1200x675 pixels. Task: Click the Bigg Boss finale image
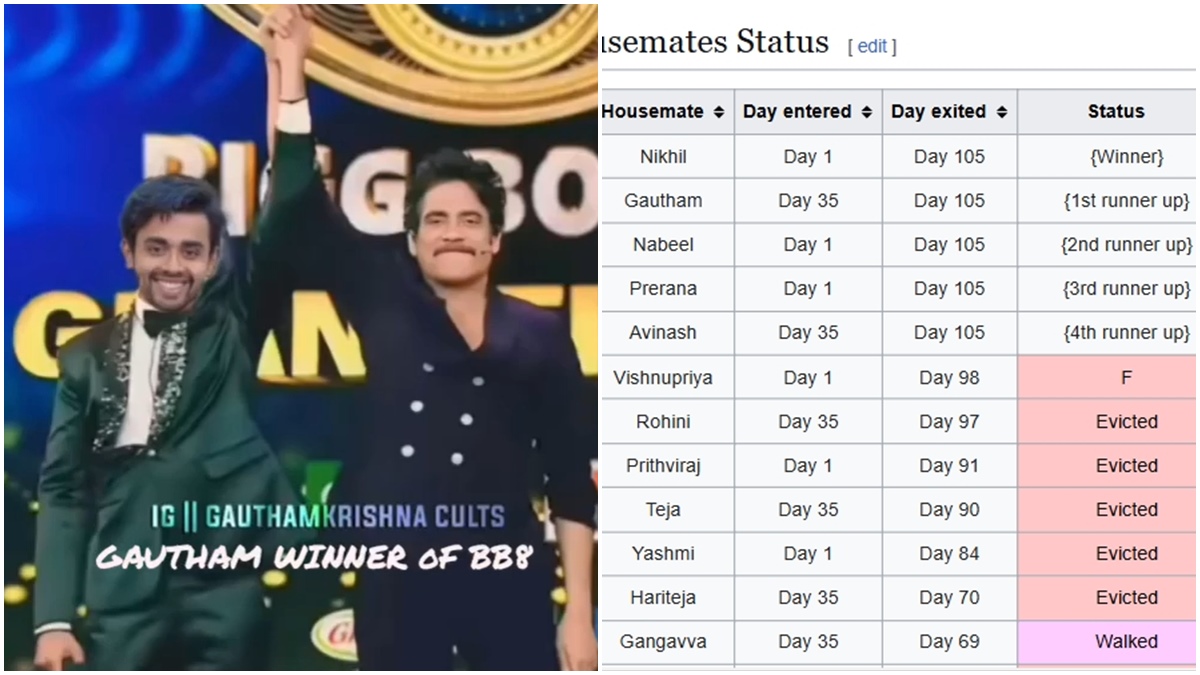[x=300, y=300]
